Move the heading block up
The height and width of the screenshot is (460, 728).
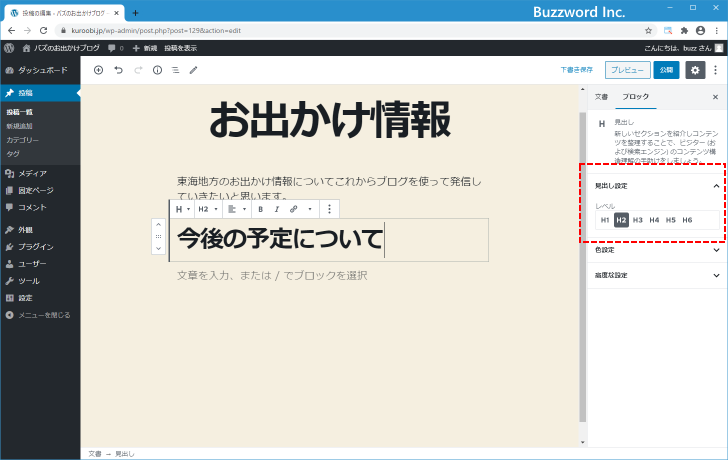point(158,225)
